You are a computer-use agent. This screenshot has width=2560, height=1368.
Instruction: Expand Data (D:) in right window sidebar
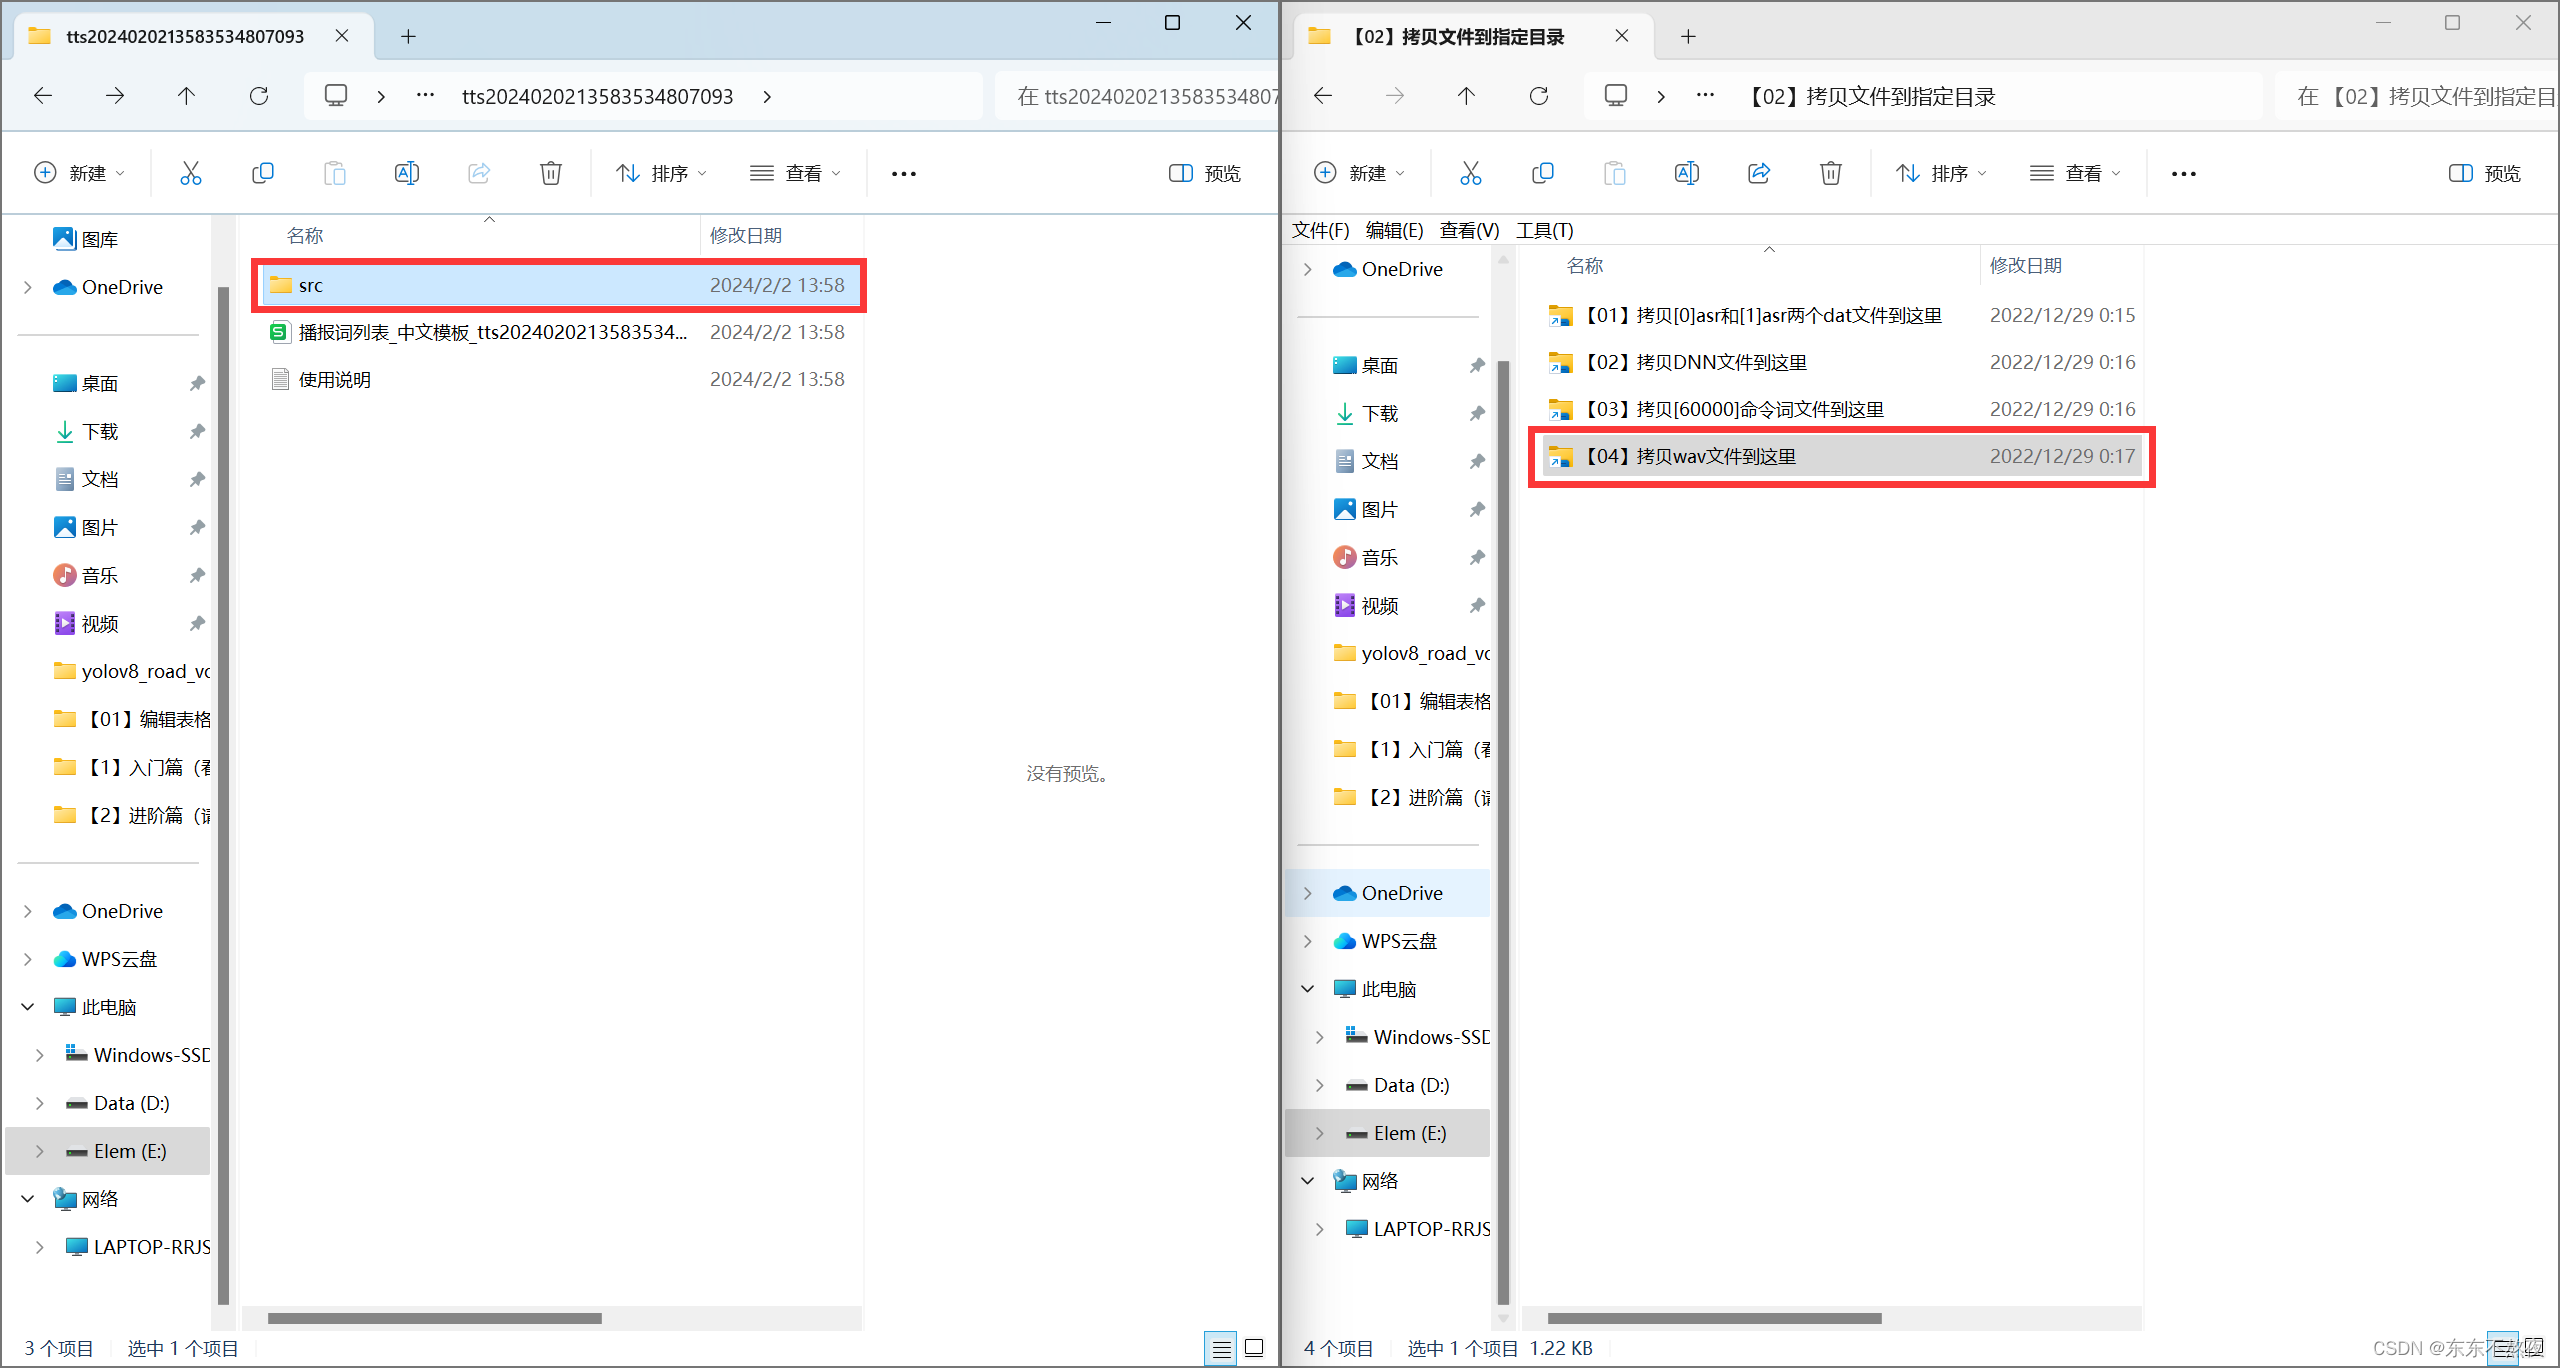pos(1320,1085)
